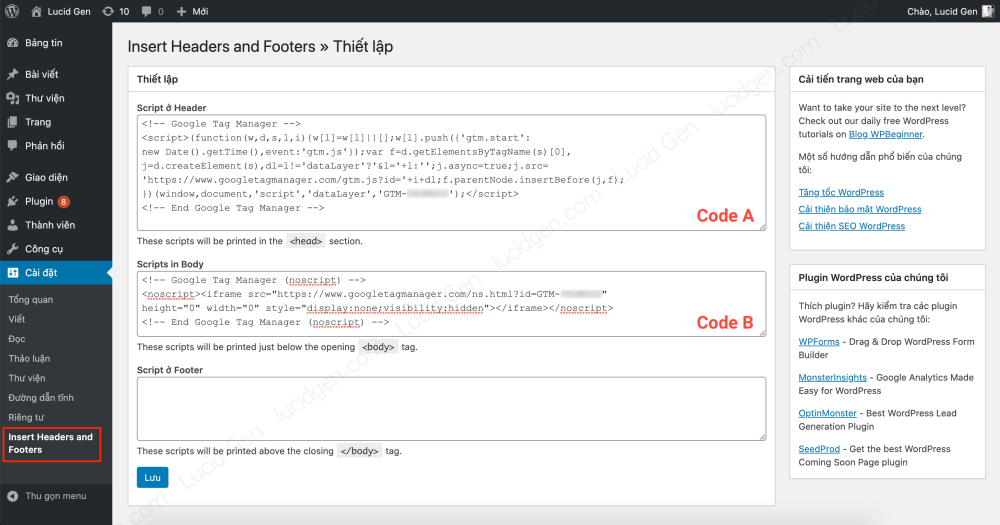This screenshot has height=525, width=1000.
Task: Click the Giao diện brush icon
Action: point(13,177)
